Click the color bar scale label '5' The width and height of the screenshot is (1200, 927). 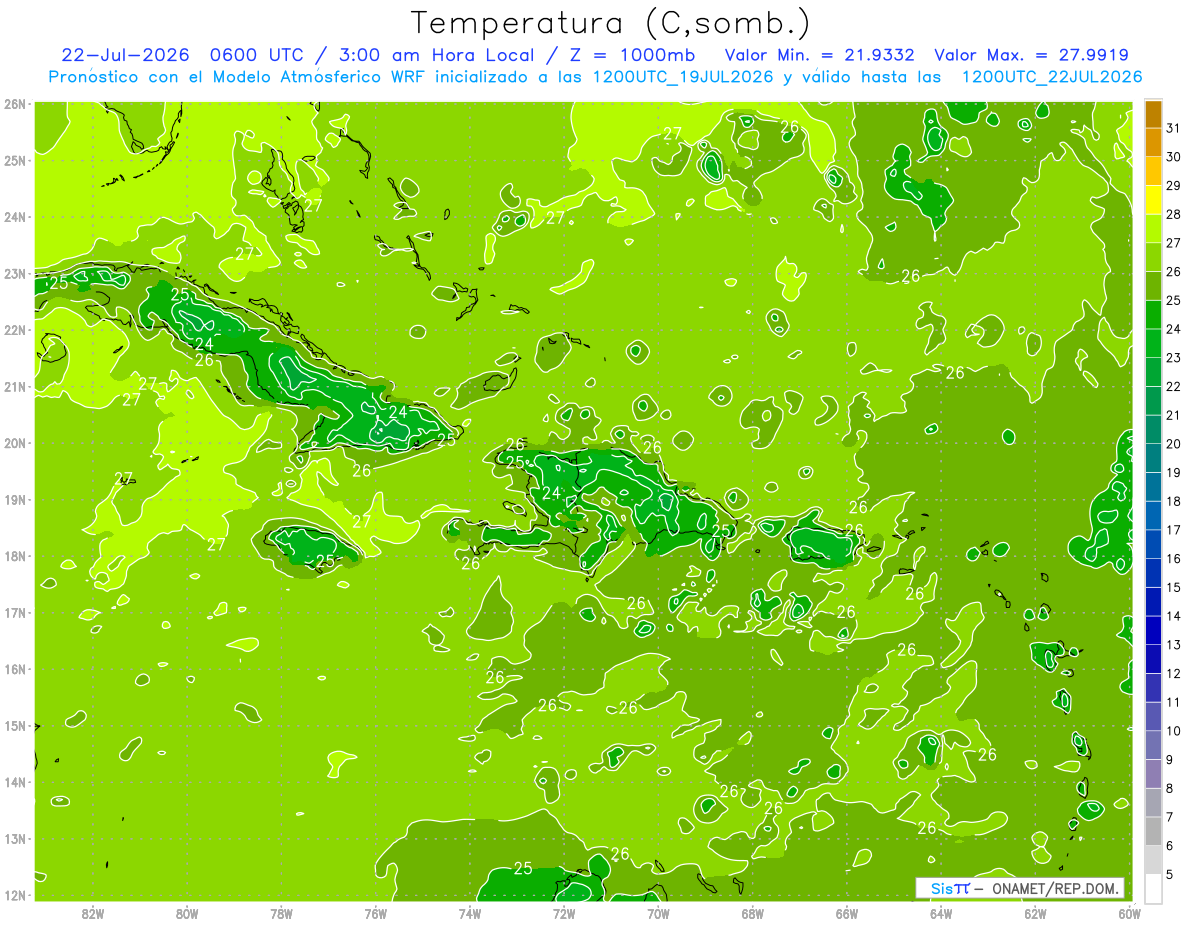click(1170, 875)
